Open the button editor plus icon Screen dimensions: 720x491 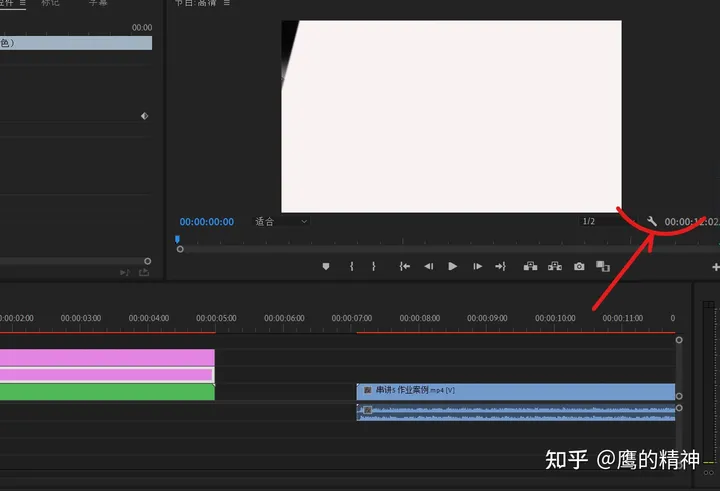715,267
